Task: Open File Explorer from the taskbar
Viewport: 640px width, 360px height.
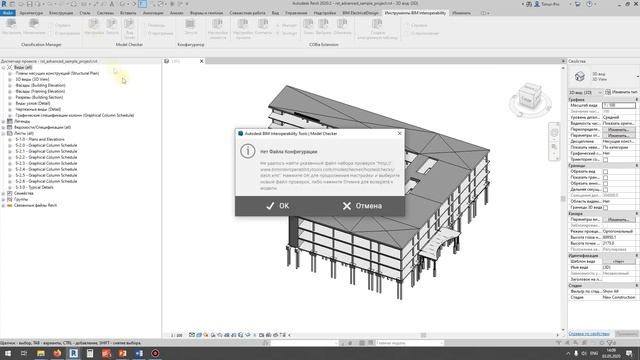Action: tap(41, 353)
